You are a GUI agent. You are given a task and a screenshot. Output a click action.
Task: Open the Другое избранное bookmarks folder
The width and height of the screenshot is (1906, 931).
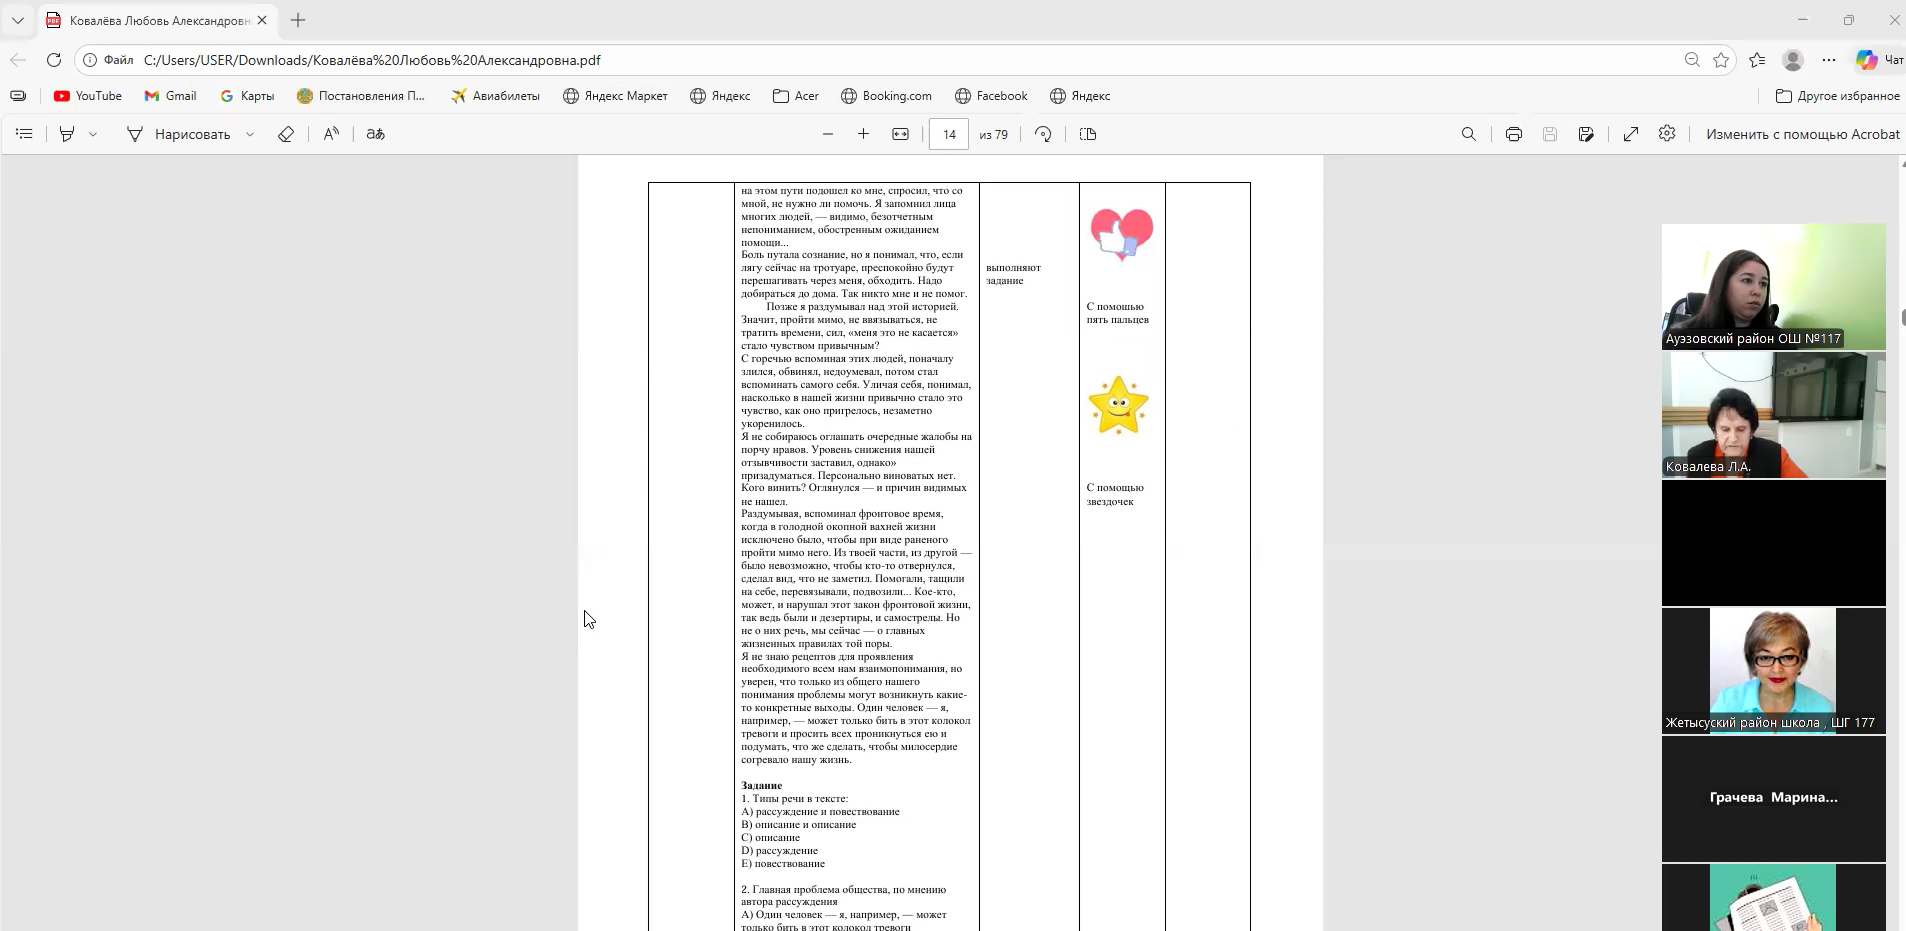[1837, 96]
